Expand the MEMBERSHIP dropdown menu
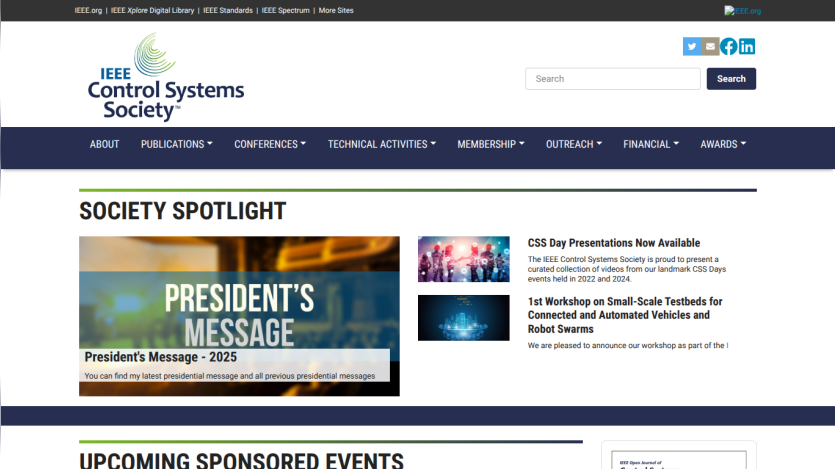The width and height of the screenshot is (835, 469). [491, 144]
